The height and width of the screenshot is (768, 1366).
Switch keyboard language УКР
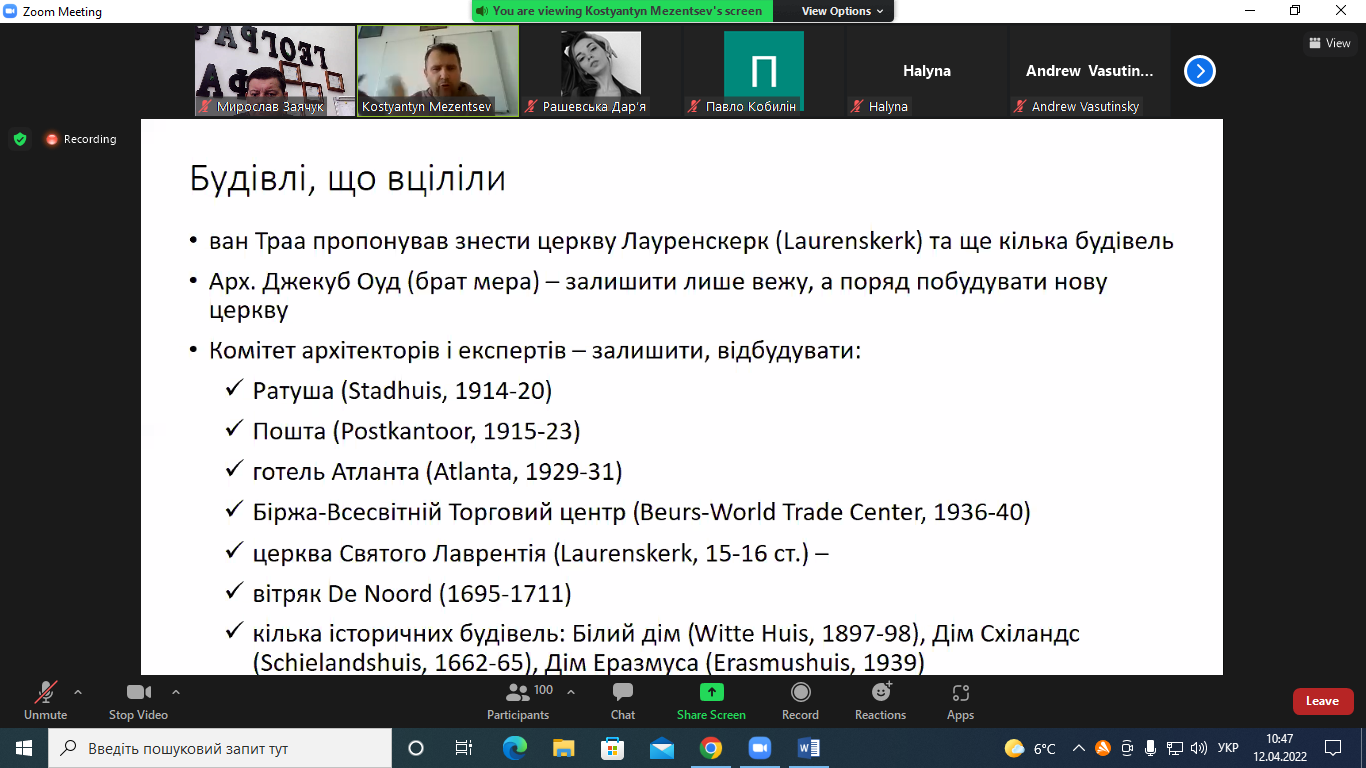point(1228,748)
